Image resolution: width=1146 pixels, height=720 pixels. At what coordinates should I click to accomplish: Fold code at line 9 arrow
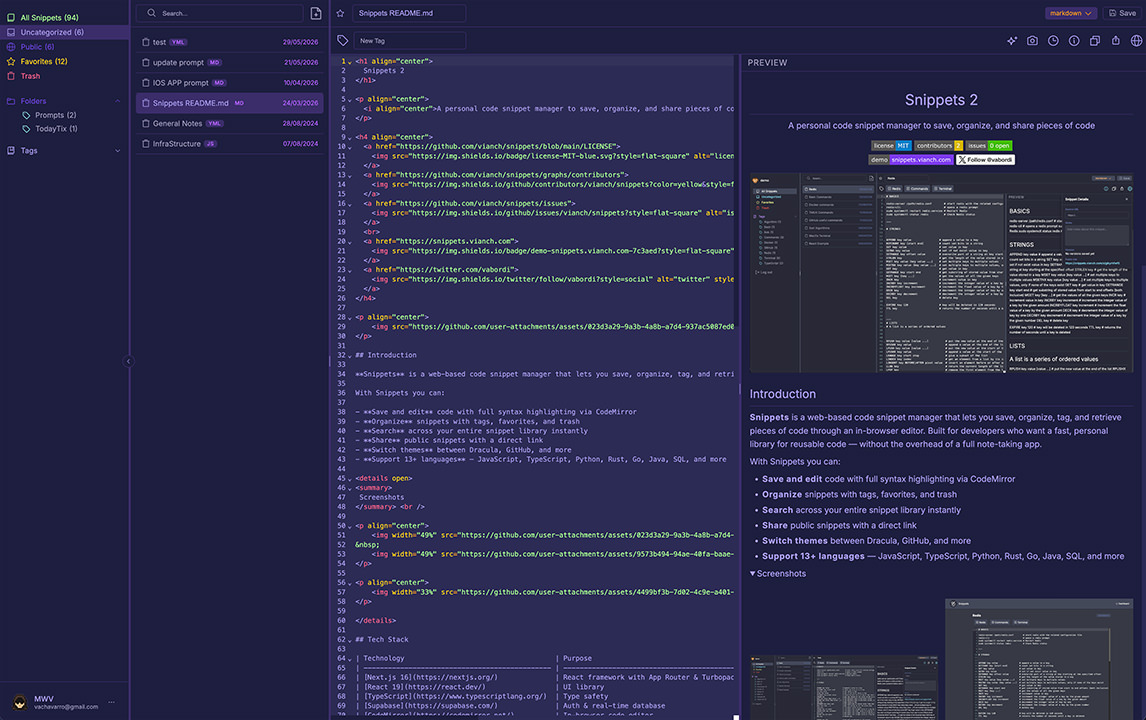(x=350, y=137)
